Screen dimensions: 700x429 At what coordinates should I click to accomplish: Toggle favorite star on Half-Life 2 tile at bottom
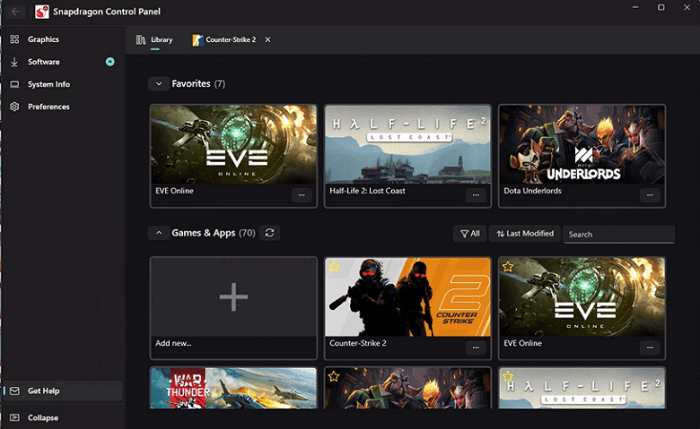tap(508, 377)
